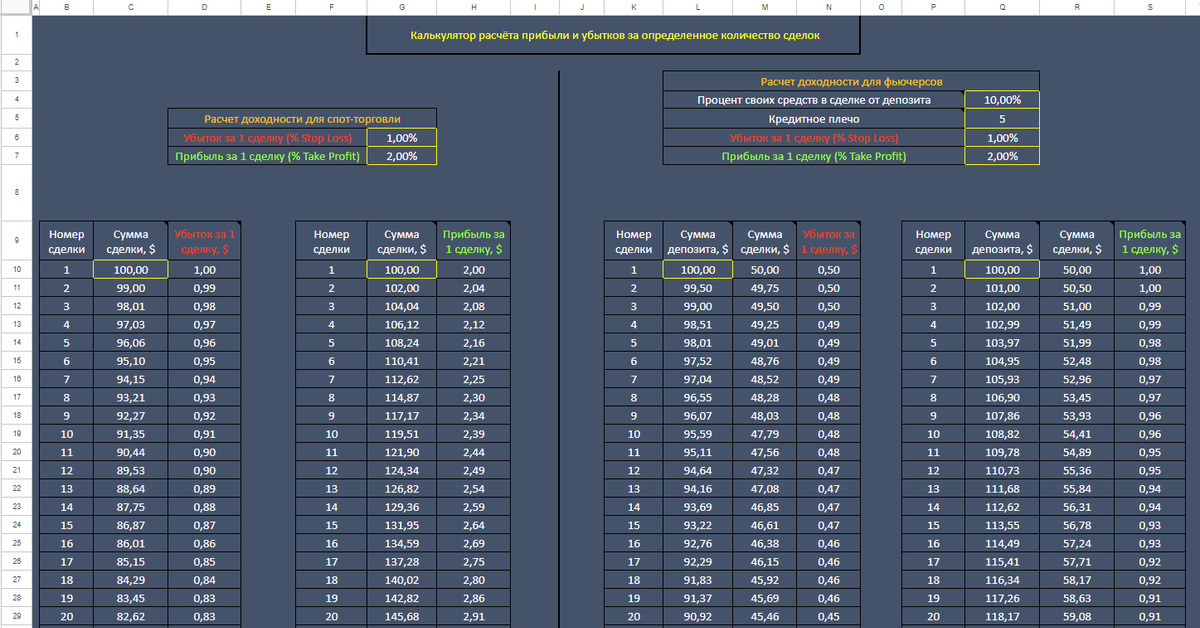Image resolution: width=1200 pixels, height=628 pixels.
Task: Select row 29 header
Action: point(16,617)
